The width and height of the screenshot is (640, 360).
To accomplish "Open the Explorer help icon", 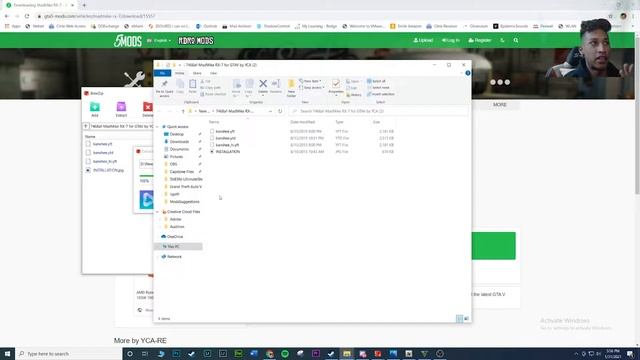I will click(468, 73).
